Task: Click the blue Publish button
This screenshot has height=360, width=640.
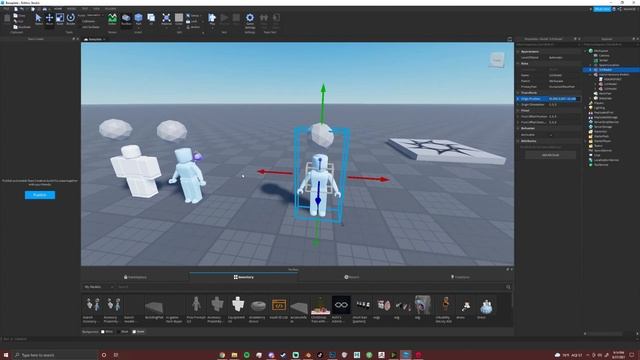Action: tap(40, 195)
